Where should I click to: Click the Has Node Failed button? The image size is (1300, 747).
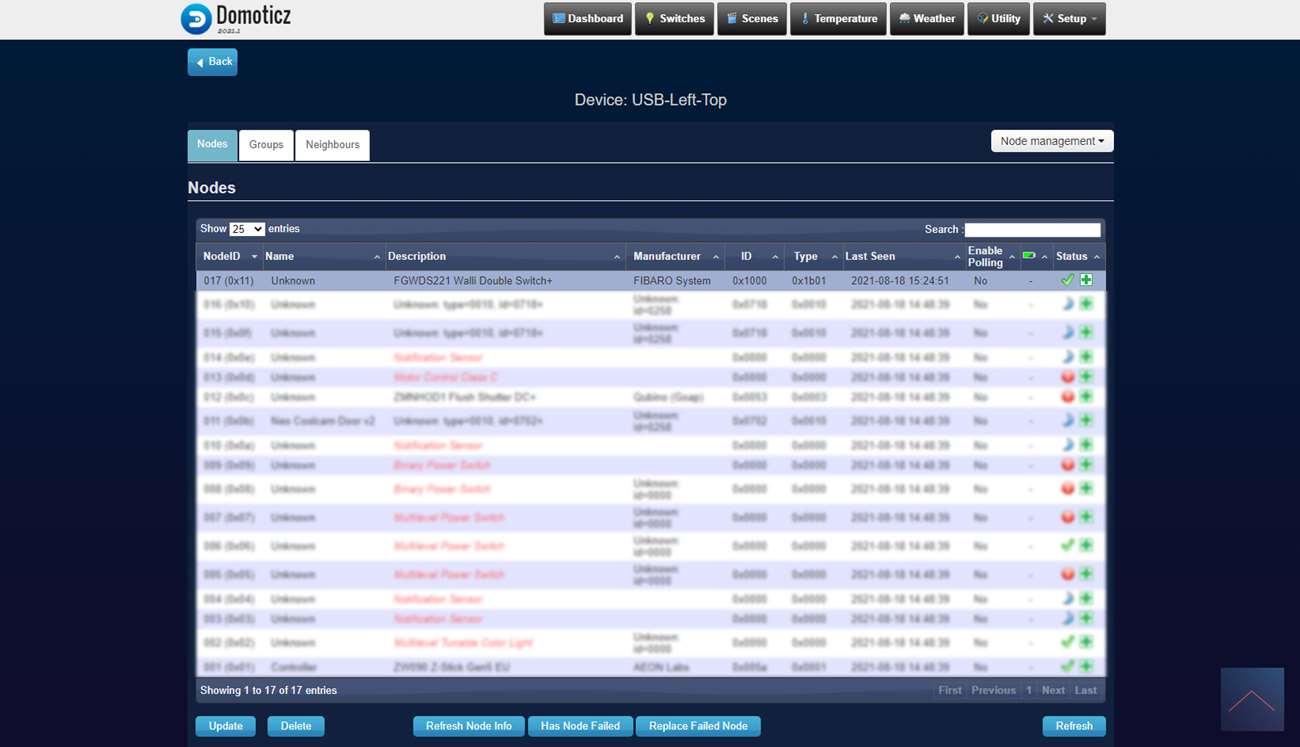pos(580,726)
